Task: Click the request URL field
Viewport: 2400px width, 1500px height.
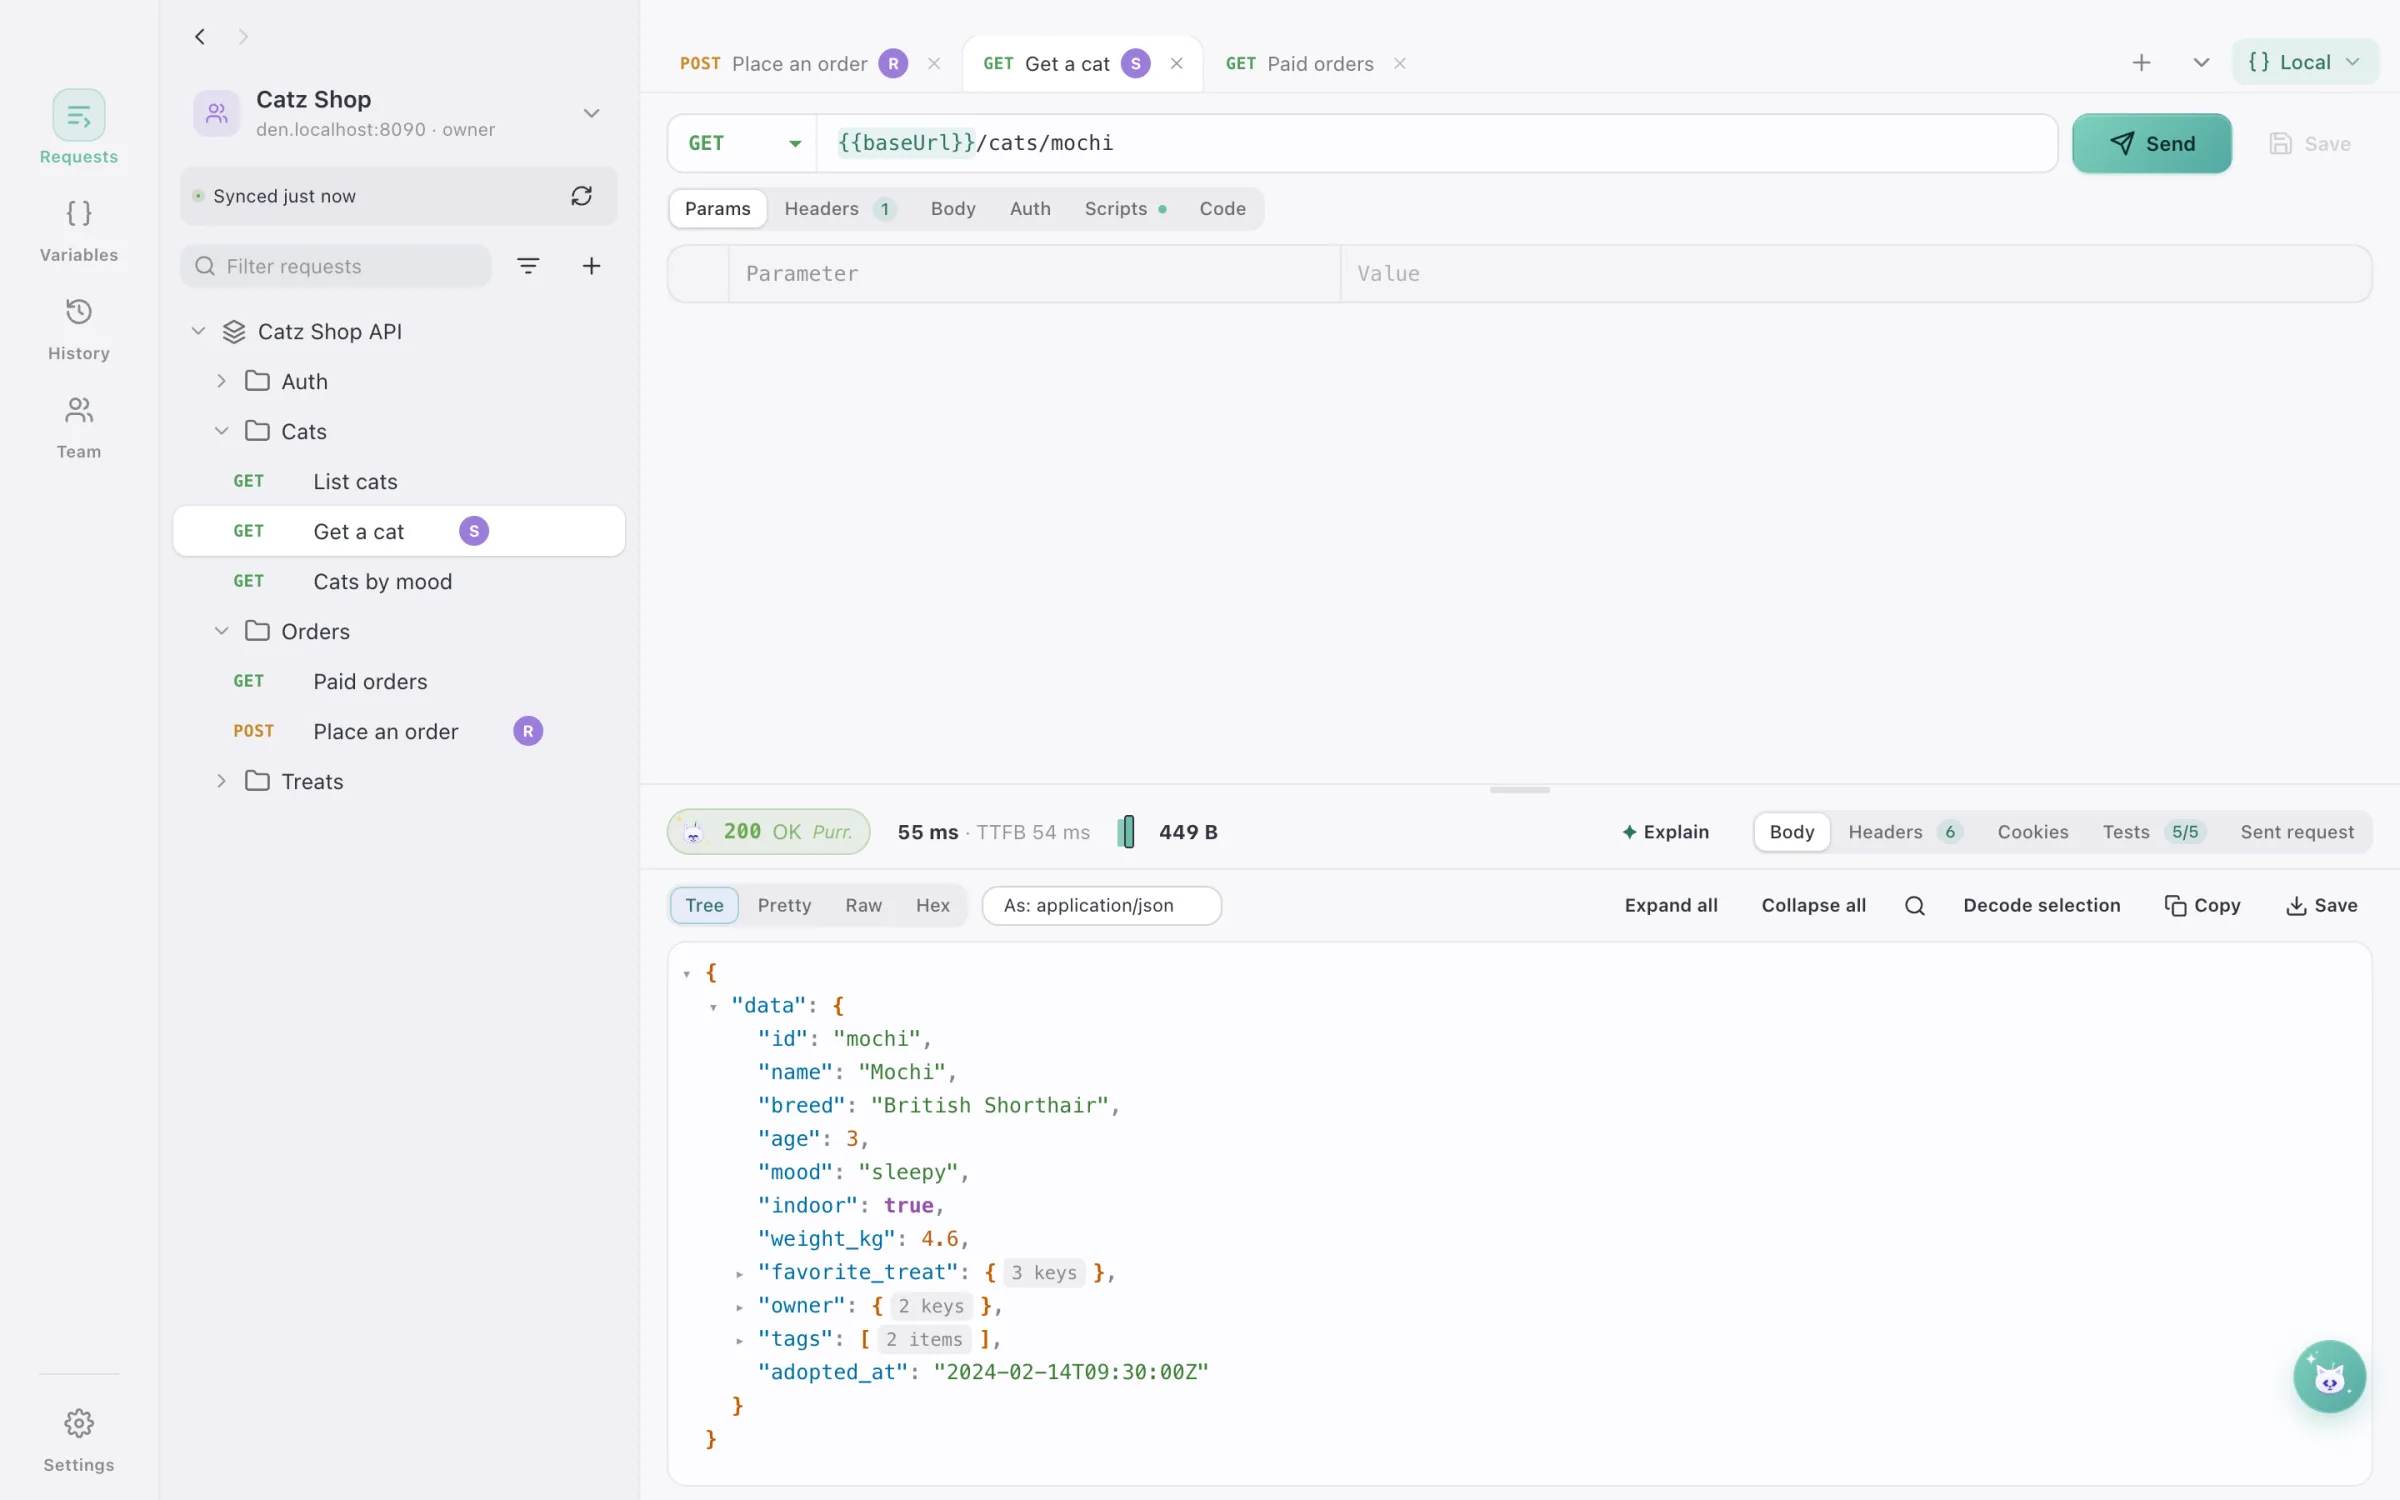Action: [x=1436, y=143]
